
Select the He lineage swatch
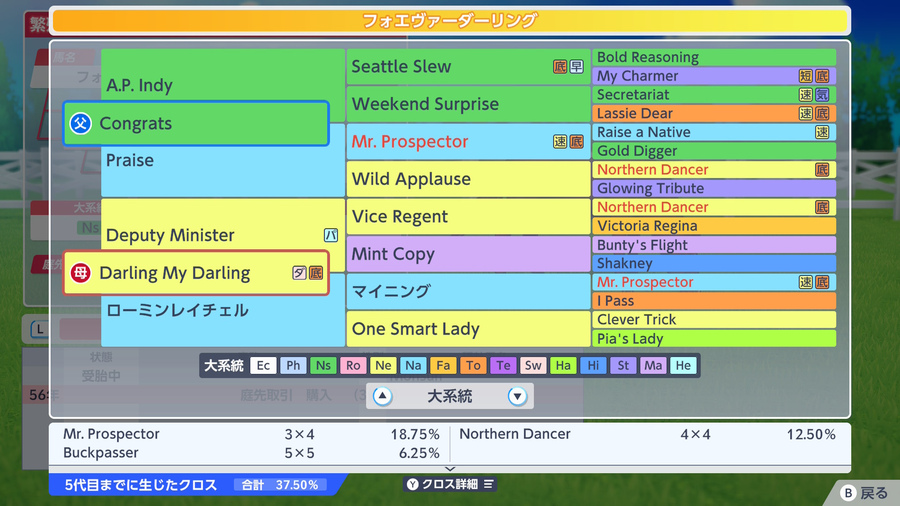683,365
